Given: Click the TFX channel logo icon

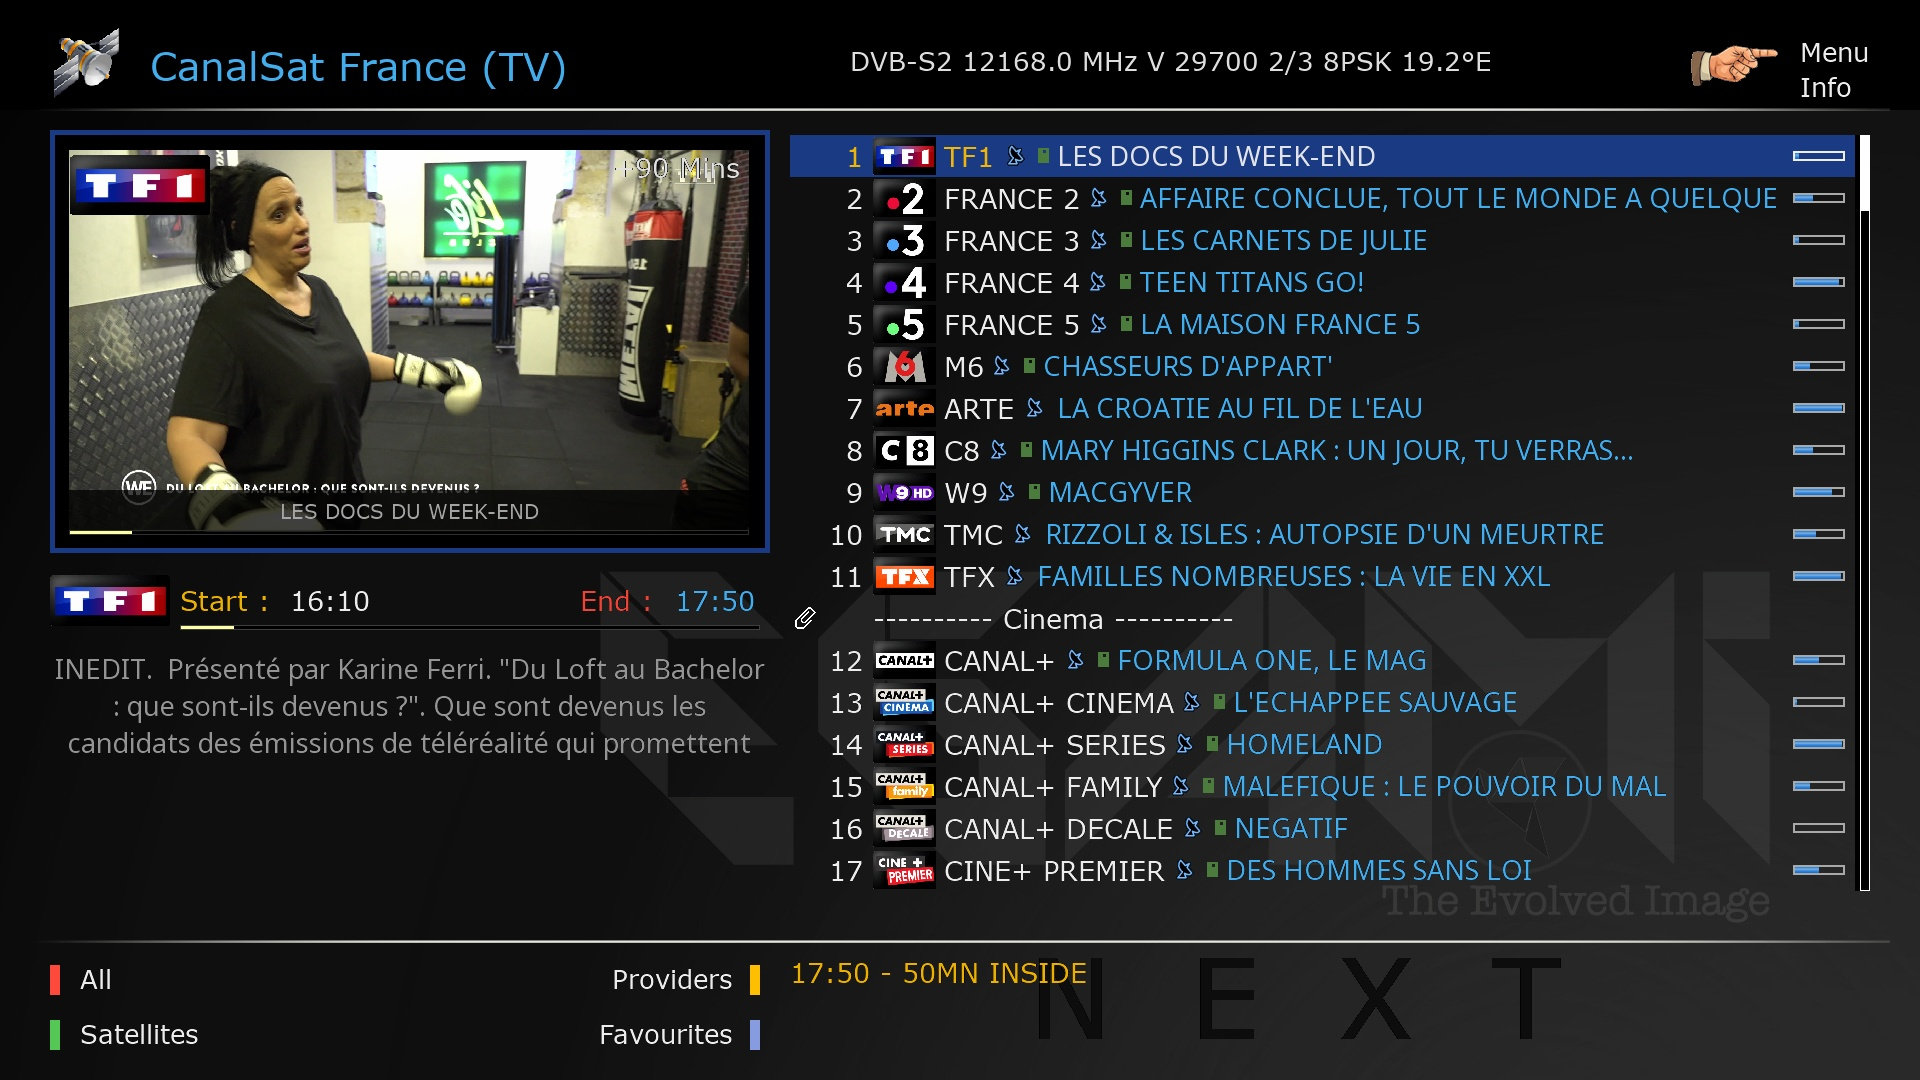Looking at the screenshot, I should [905, 576].
